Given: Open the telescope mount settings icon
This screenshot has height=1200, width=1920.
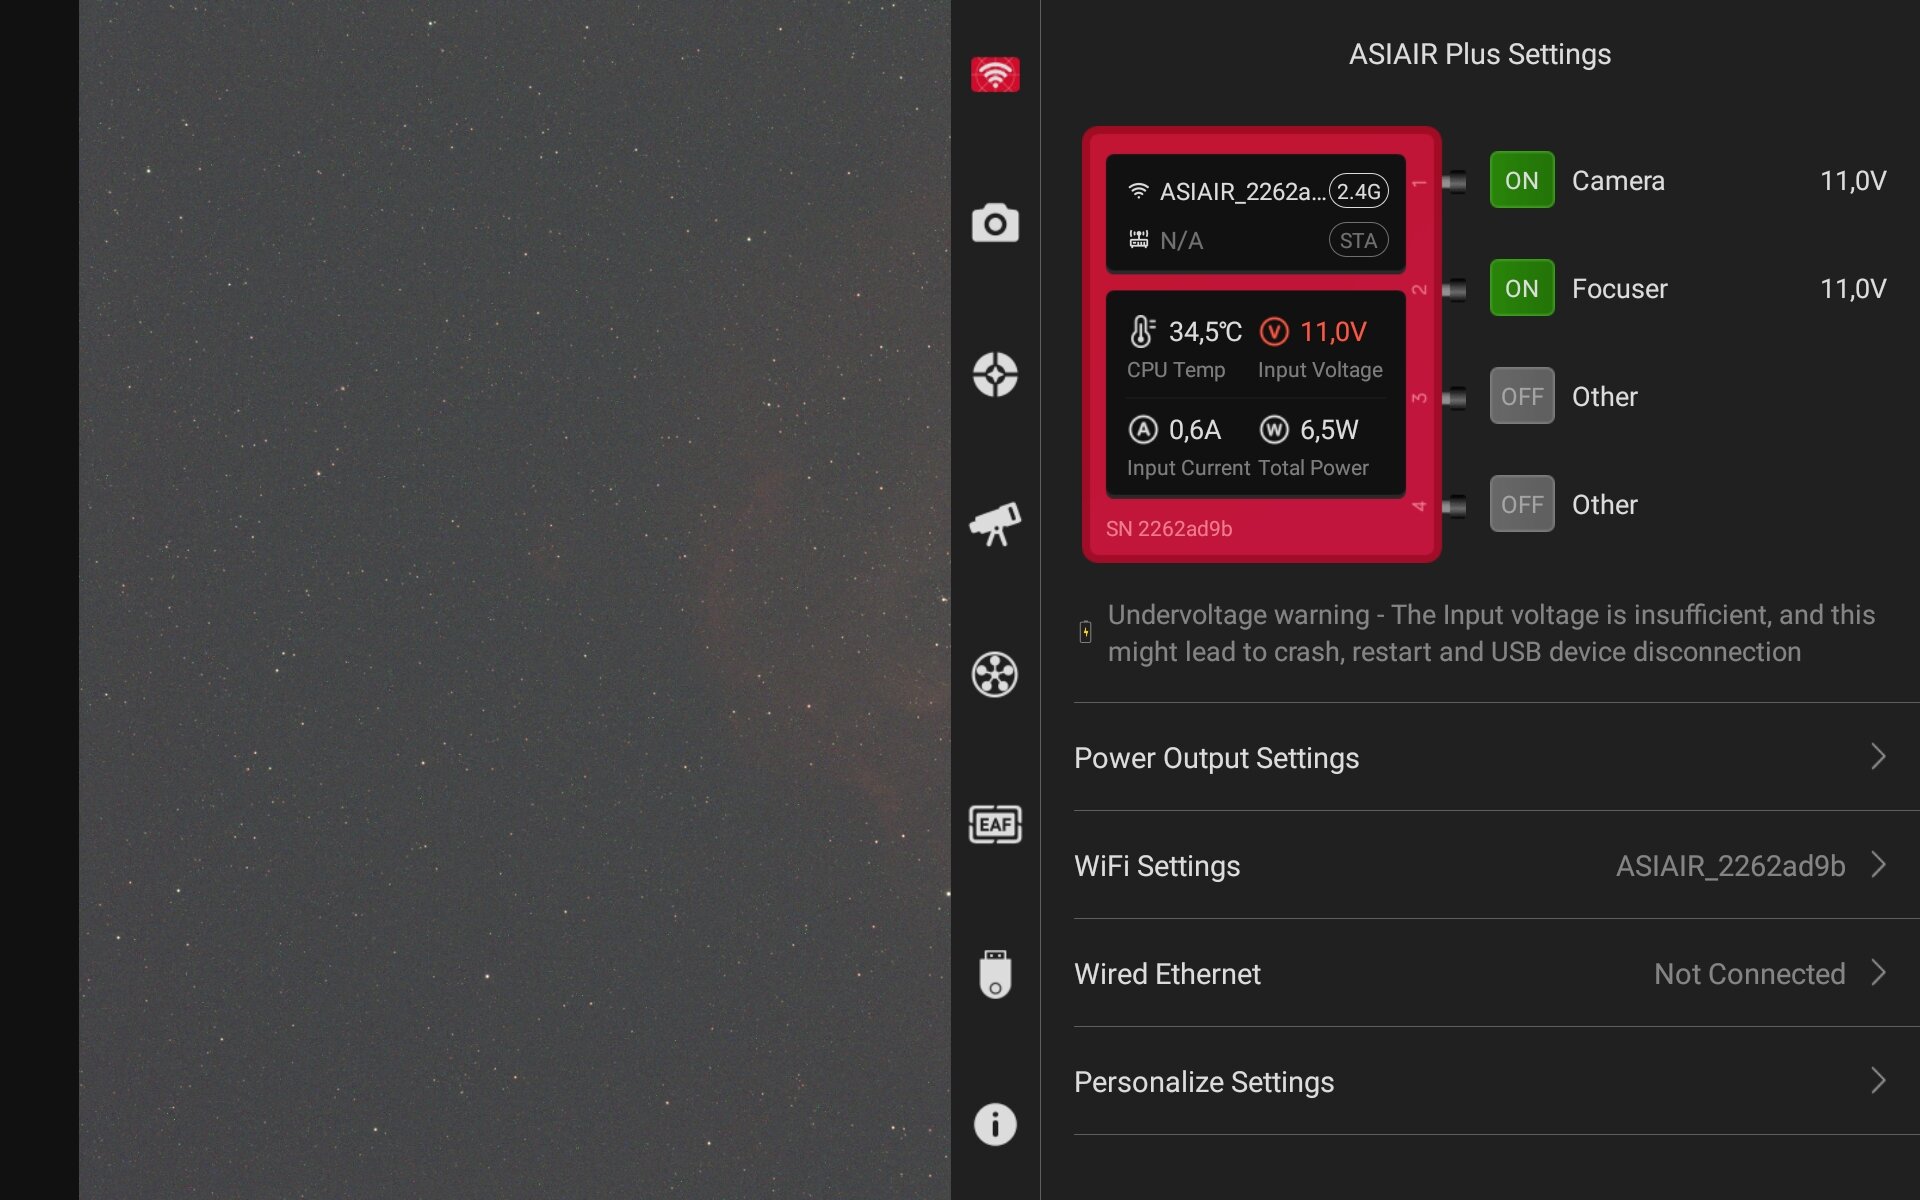Looking at the screenshot, I should tap(995, 524).
